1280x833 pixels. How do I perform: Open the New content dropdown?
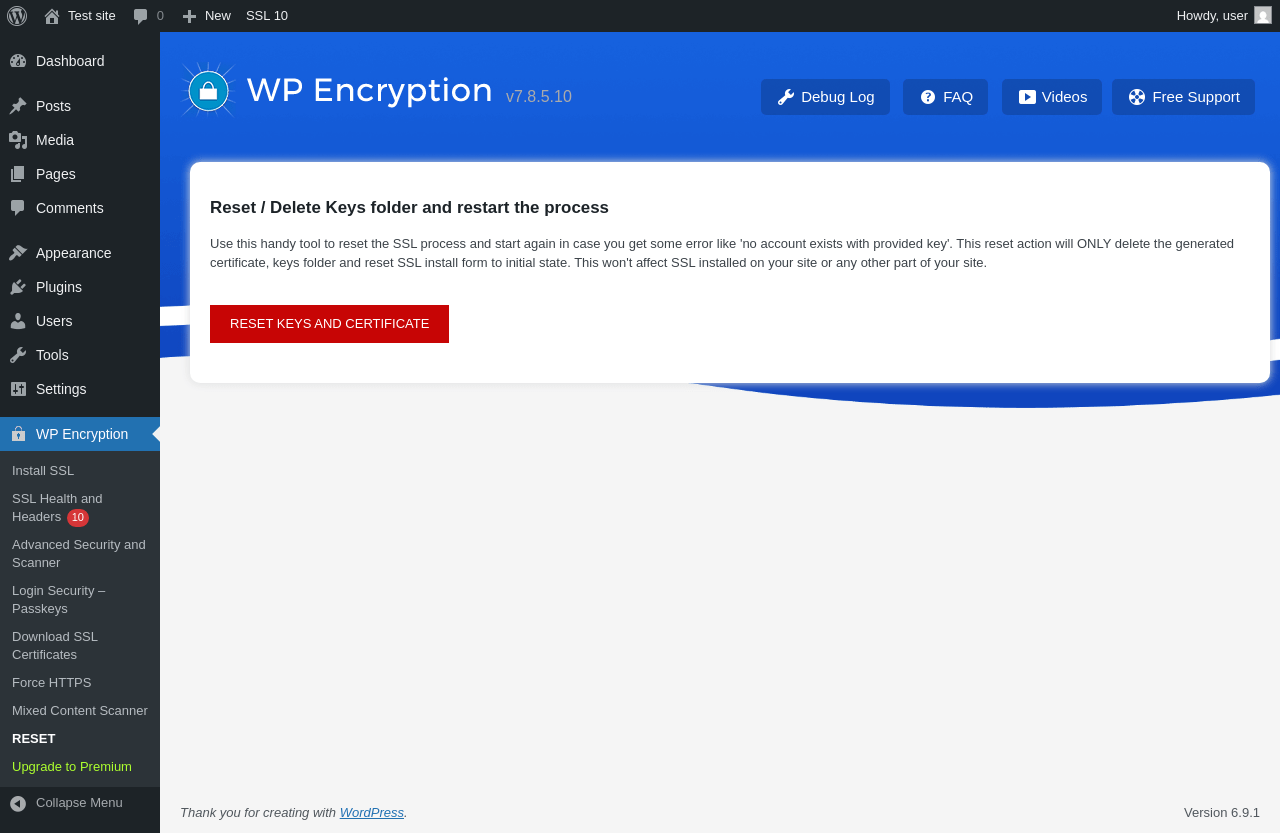[207, 16]
